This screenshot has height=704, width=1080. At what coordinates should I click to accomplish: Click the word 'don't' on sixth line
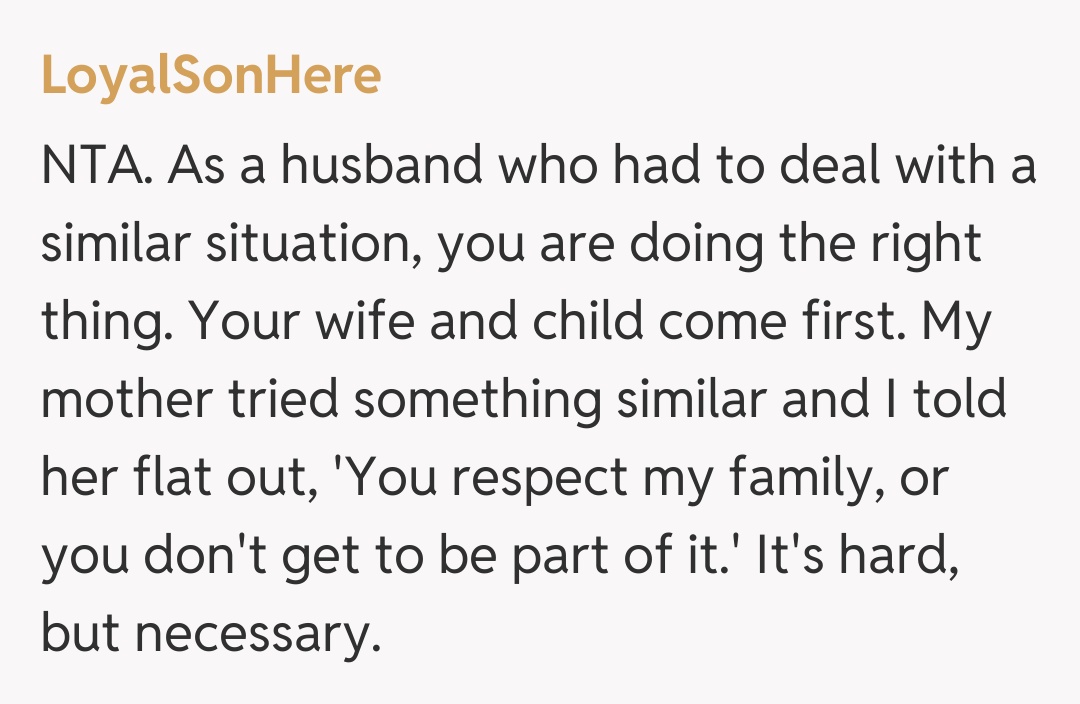[204, 556]
